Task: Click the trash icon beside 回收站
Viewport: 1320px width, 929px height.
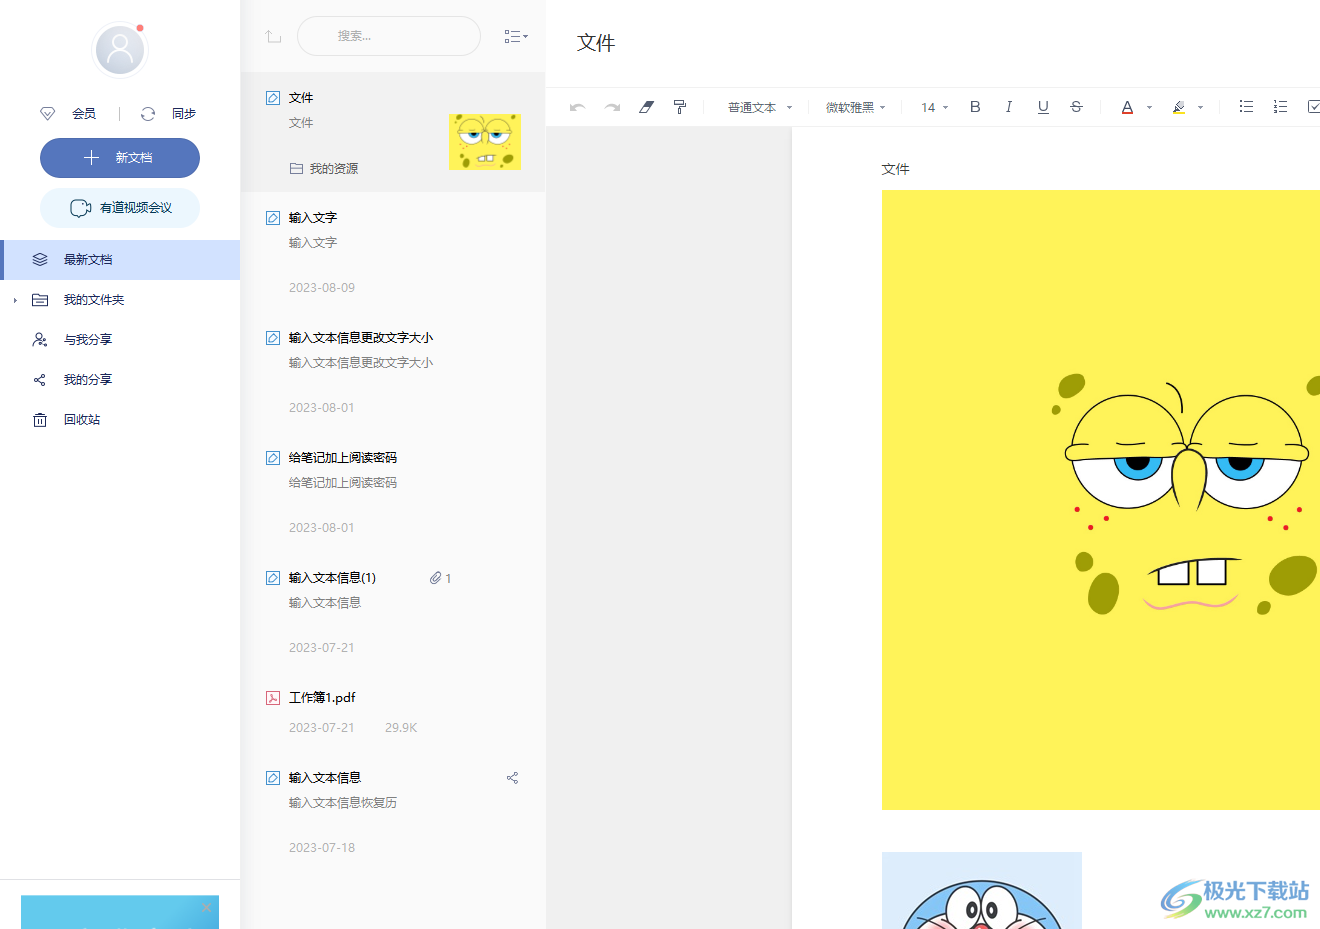Action: [x=40, y=420]
